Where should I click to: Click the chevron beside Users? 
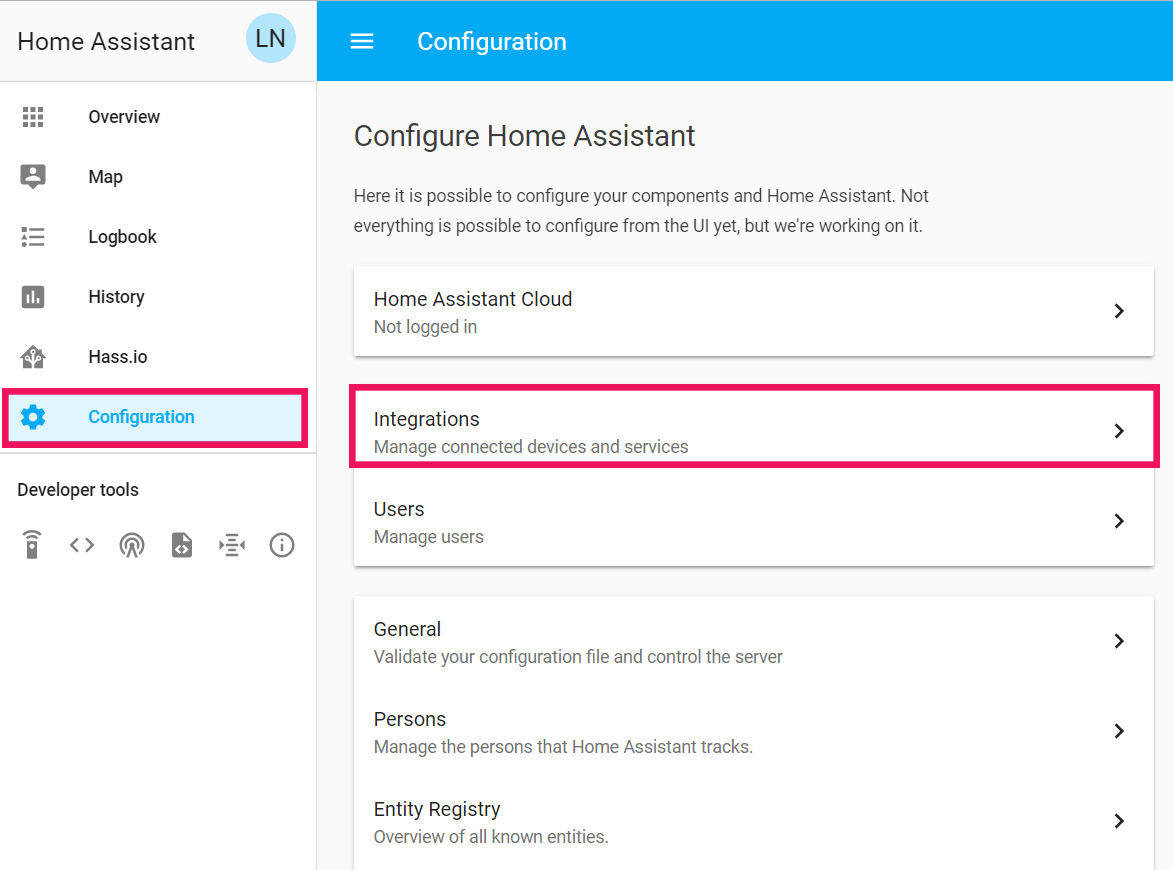(1119, 521)
